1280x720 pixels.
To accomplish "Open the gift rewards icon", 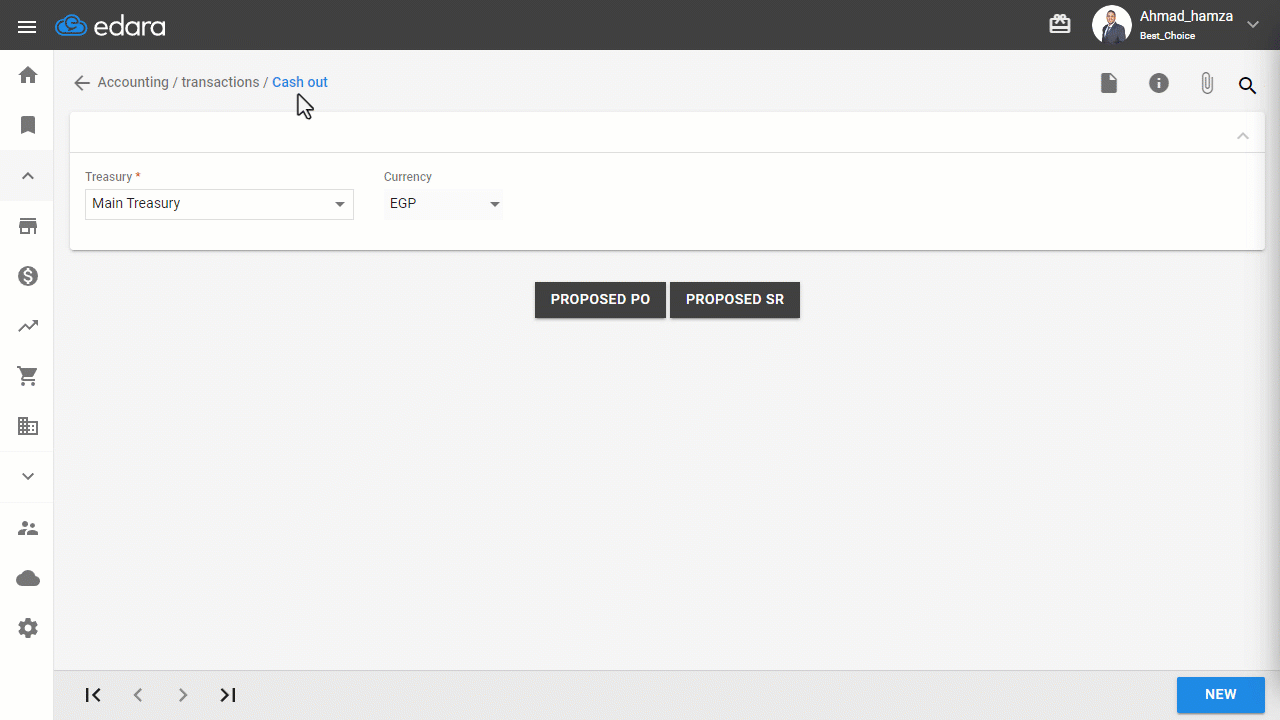I will [1059, 24].
